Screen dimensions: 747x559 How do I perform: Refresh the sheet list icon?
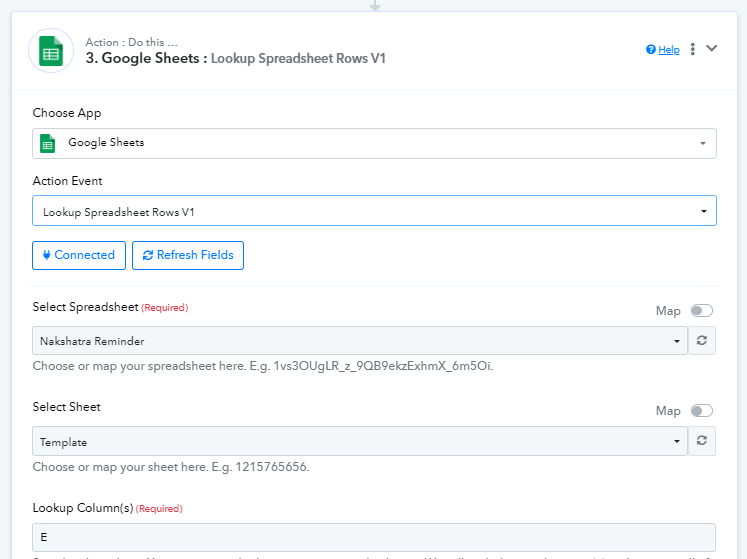click(x=702, y=441)
